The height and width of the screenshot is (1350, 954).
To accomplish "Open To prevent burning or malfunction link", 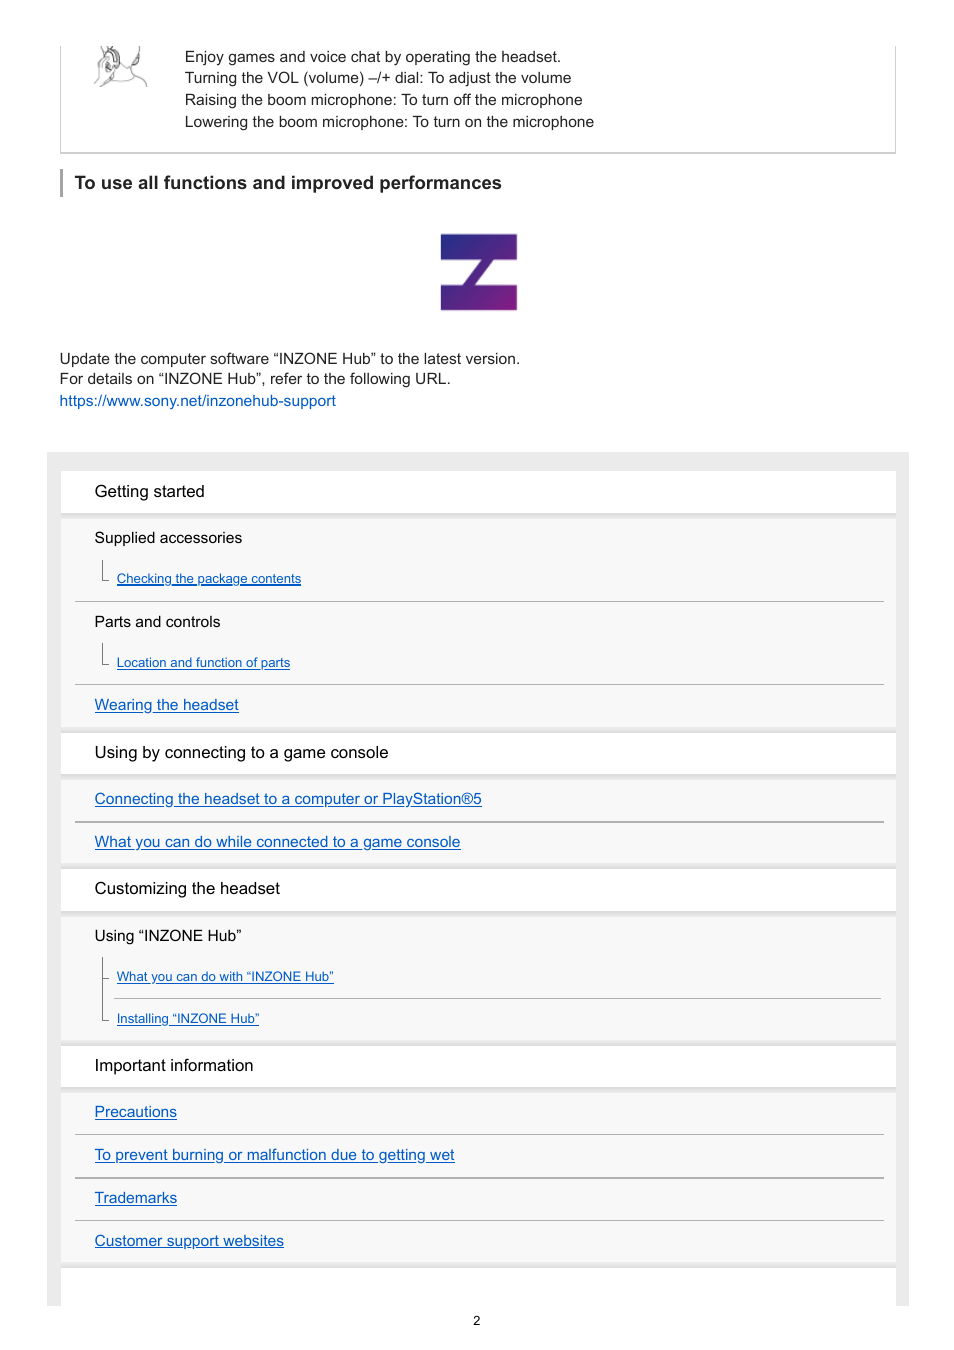I will pos(274,1155).
